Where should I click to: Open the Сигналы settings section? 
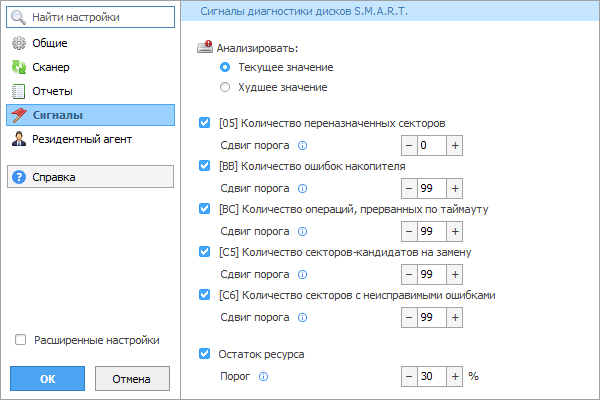pyautogui.click(x=90, y=115)
